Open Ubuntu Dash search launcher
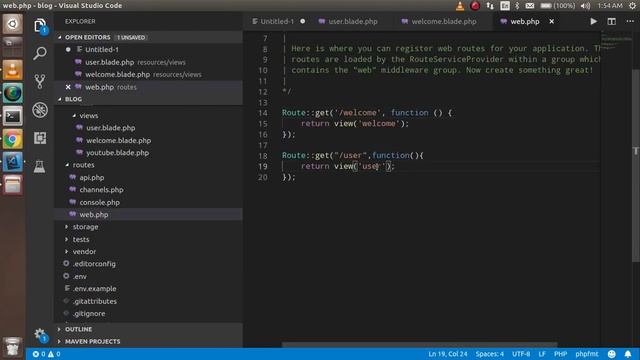The height and width of the screenshot is (360, 640). pyautogui.click(x=13, y=24)
